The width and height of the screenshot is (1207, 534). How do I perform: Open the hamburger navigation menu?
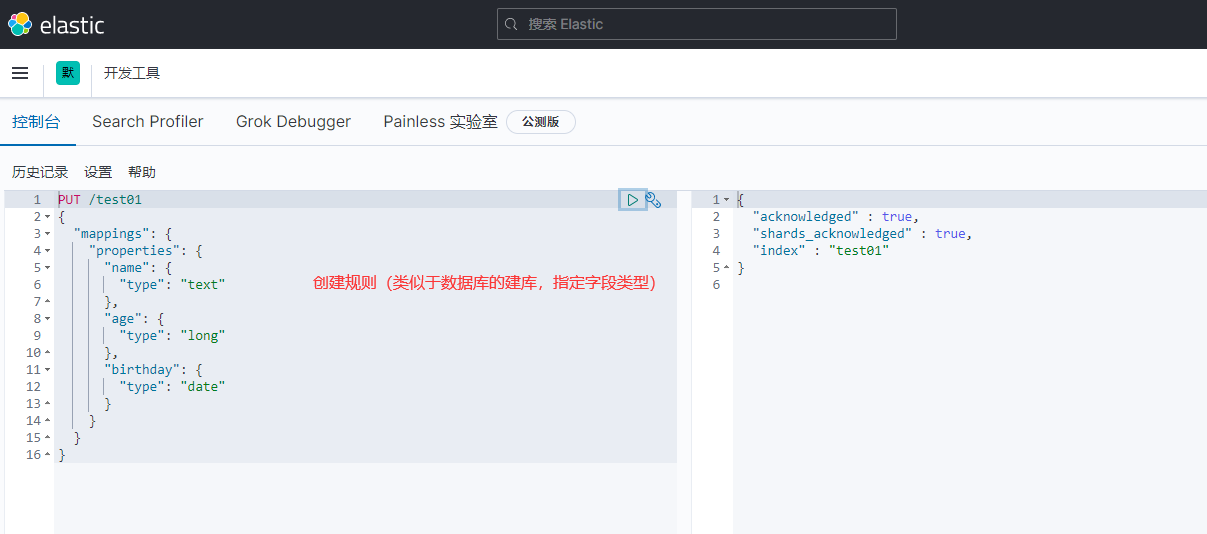(x=20, y=73)
